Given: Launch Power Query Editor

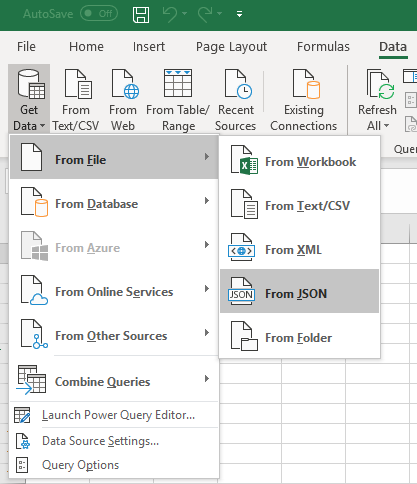Looking at the screenshot, I should coord(114,415).
